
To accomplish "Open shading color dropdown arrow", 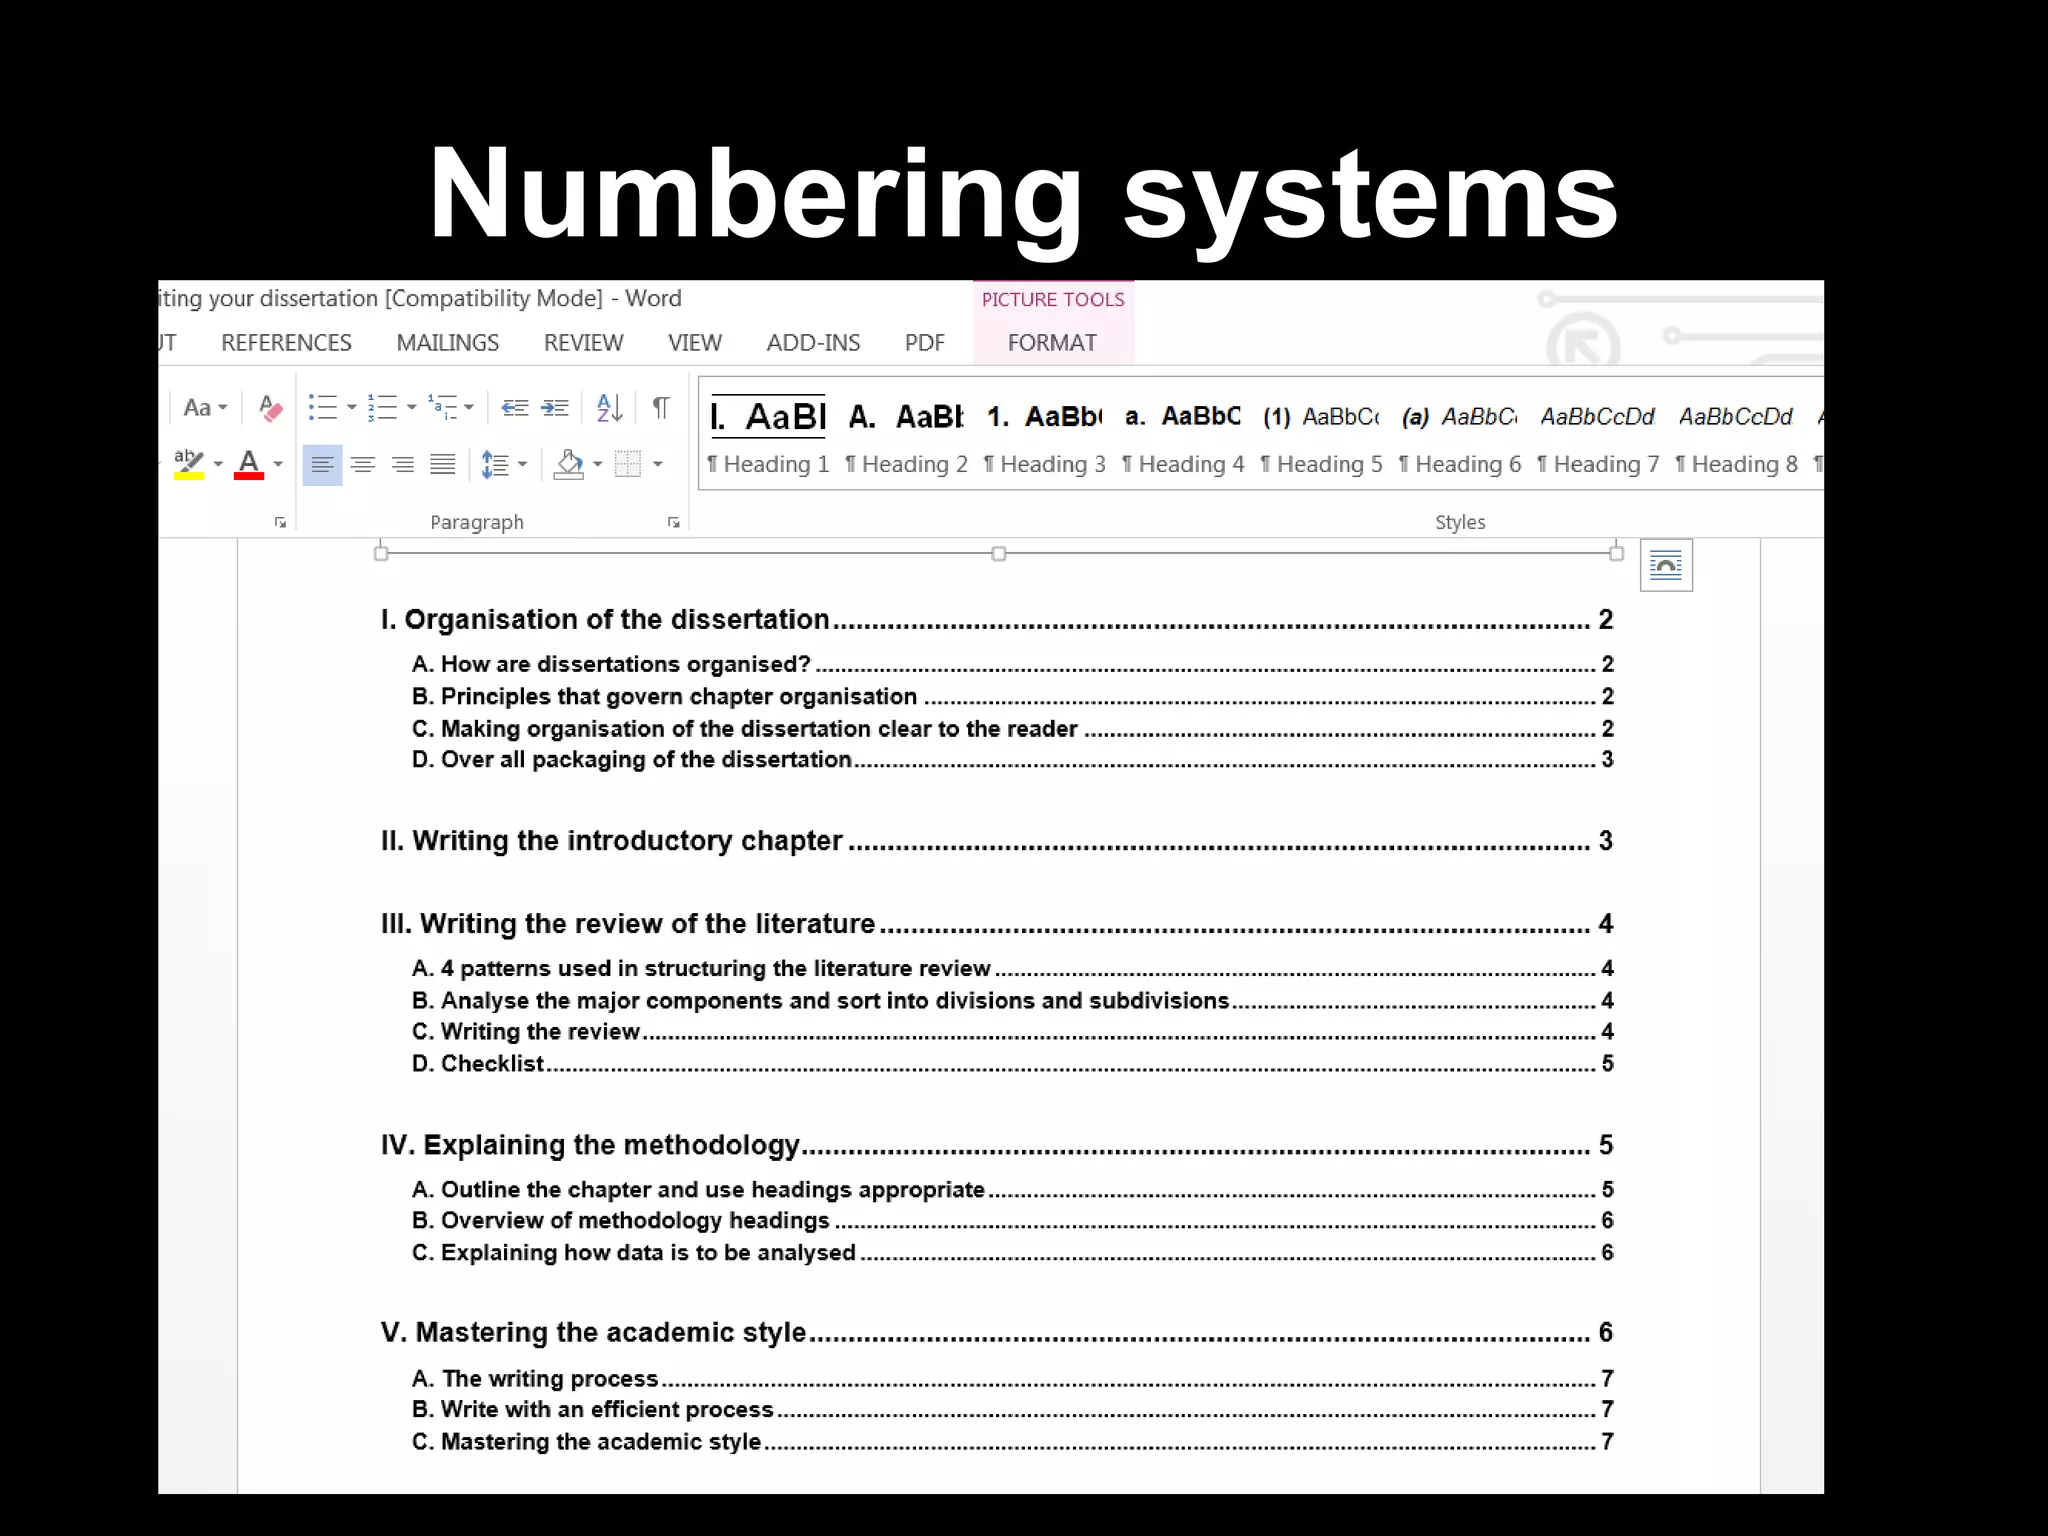I will click(598, 464).
